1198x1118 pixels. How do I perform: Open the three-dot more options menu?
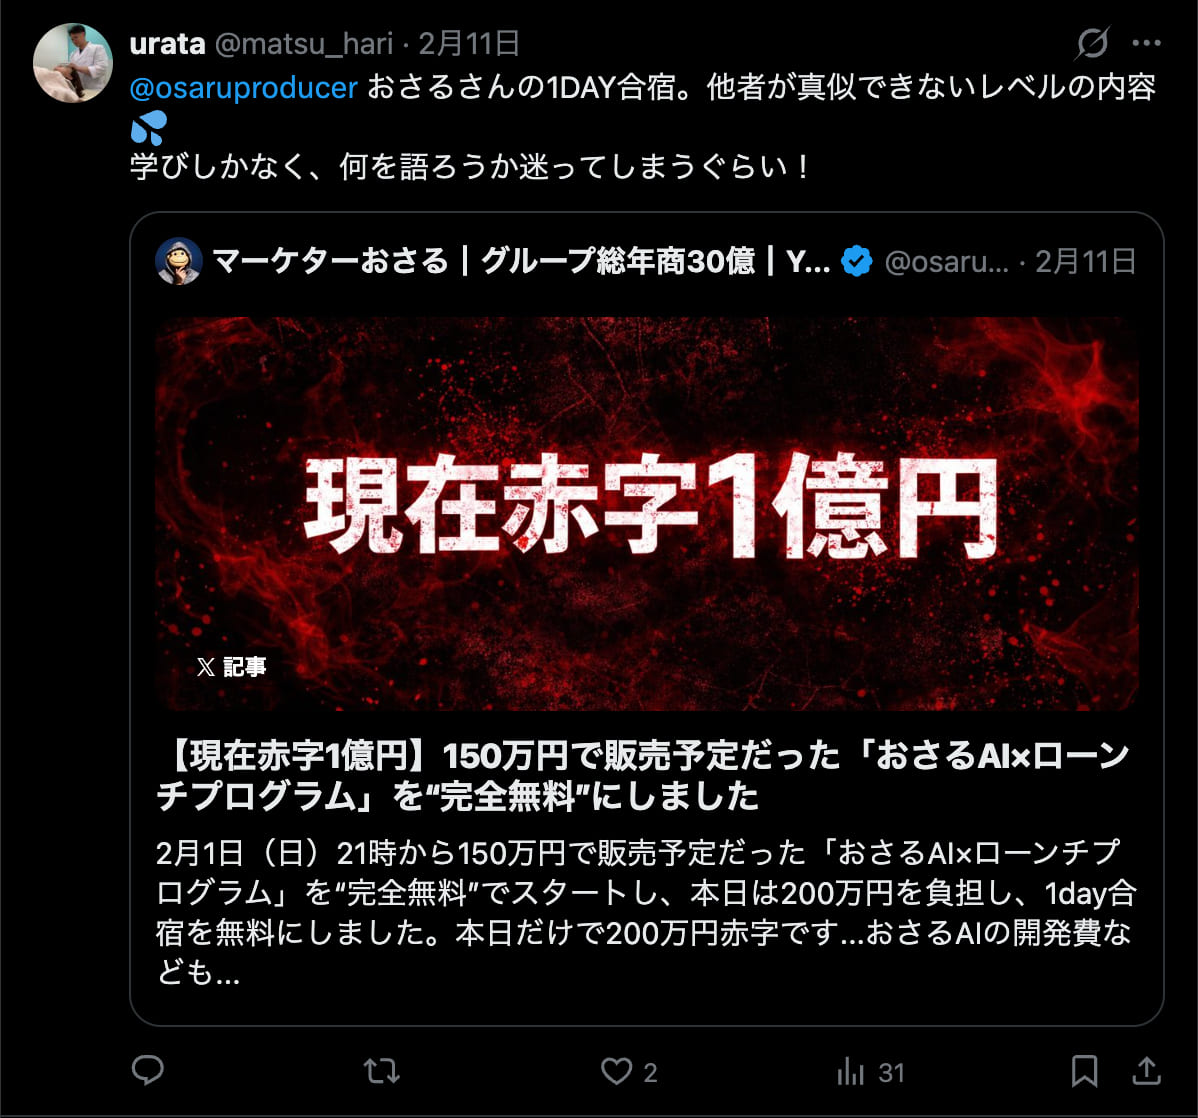click(1147, 43)
